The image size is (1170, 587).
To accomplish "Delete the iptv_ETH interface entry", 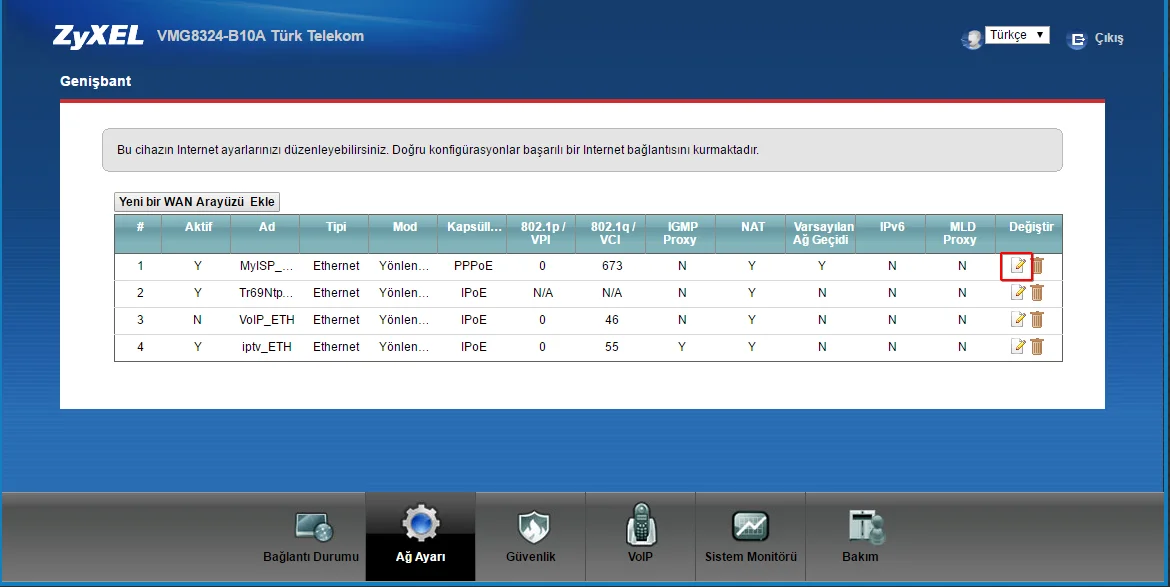I will (x=1037, y=347).
